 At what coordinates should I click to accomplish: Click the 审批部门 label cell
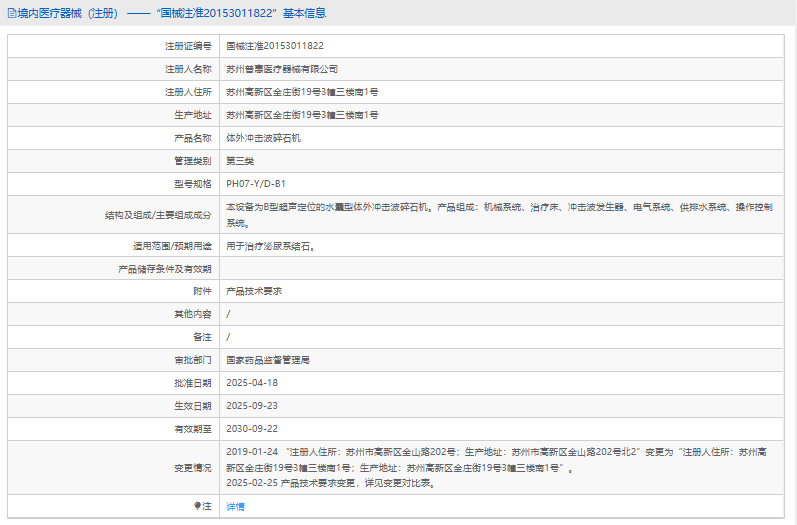(x=113, y=360)
